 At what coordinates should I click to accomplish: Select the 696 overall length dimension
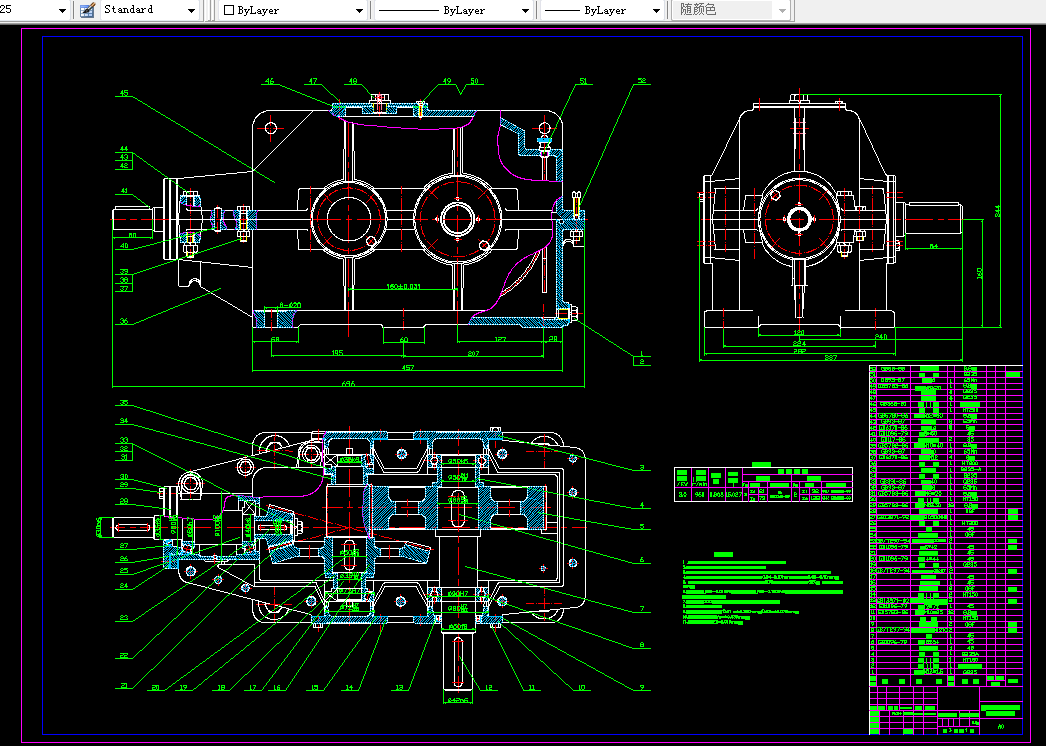coord(348,384)
